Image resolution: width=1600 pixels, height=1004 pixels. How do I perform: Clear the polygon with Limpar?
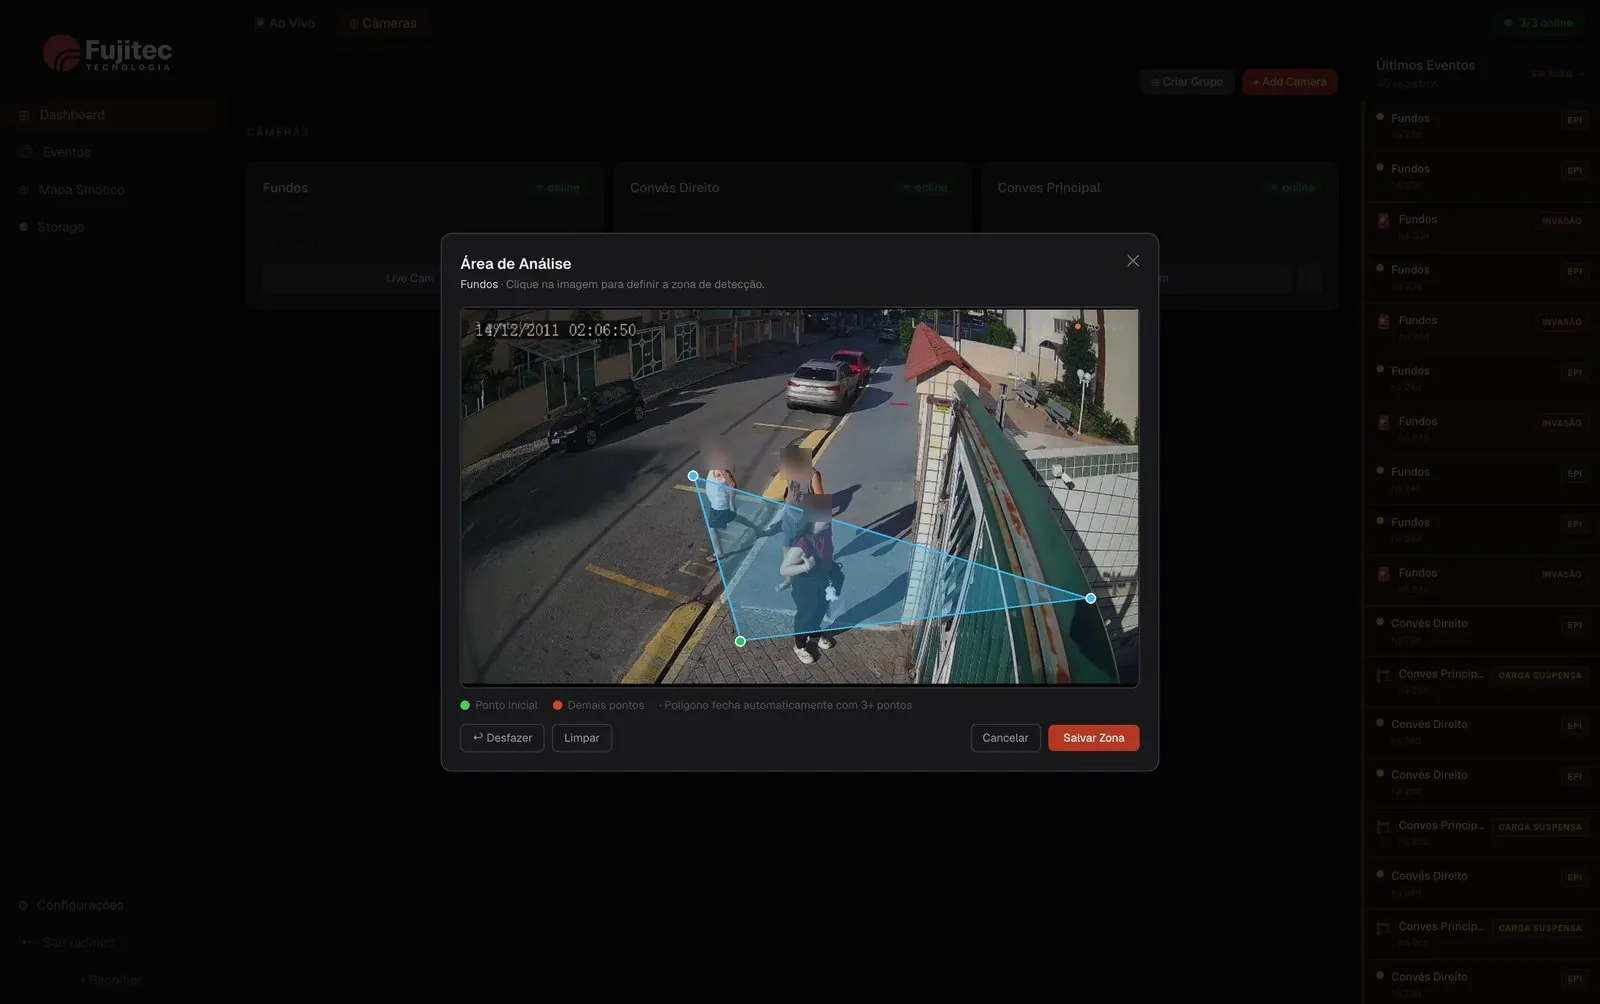tap(582, 738)
